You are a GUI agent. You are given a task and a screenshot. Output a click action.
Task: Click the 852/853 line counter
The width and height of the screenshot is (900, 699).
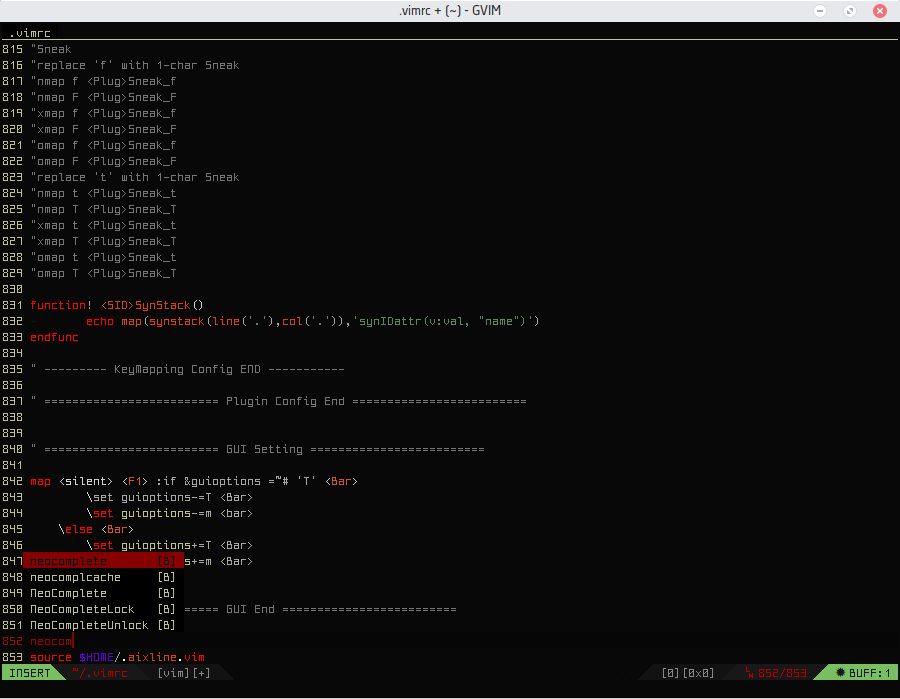click(x=782, y=673)
